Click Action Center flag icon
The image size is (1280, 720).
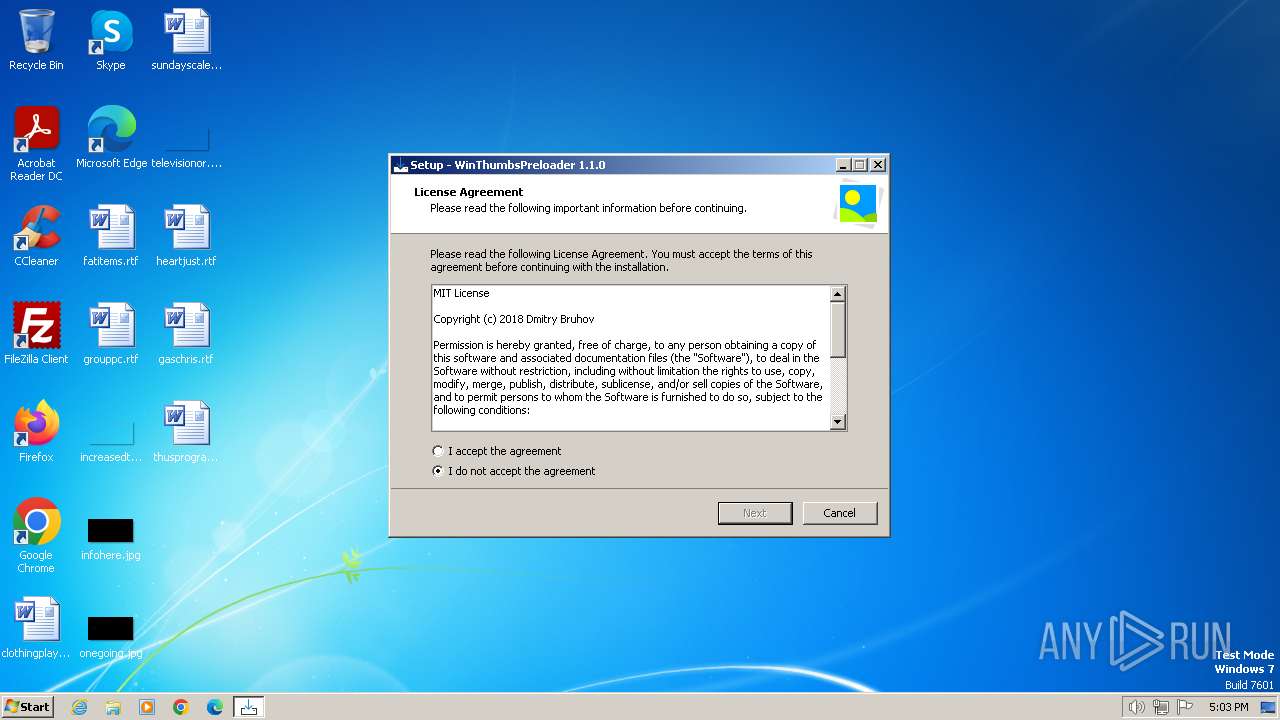coord(1185,707)
